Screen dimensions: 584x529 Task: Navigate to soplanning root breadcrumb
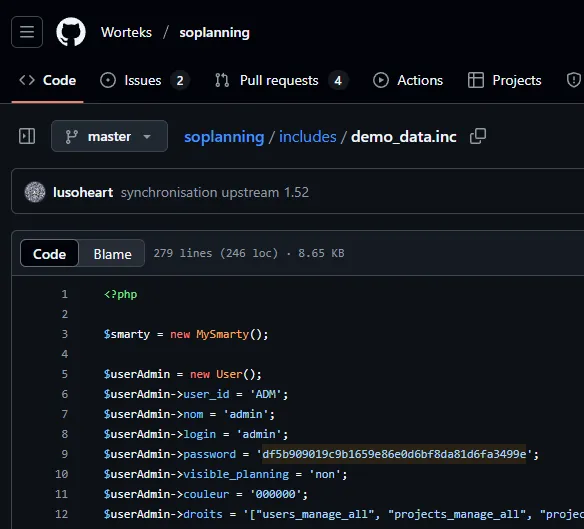click(224, 137)
